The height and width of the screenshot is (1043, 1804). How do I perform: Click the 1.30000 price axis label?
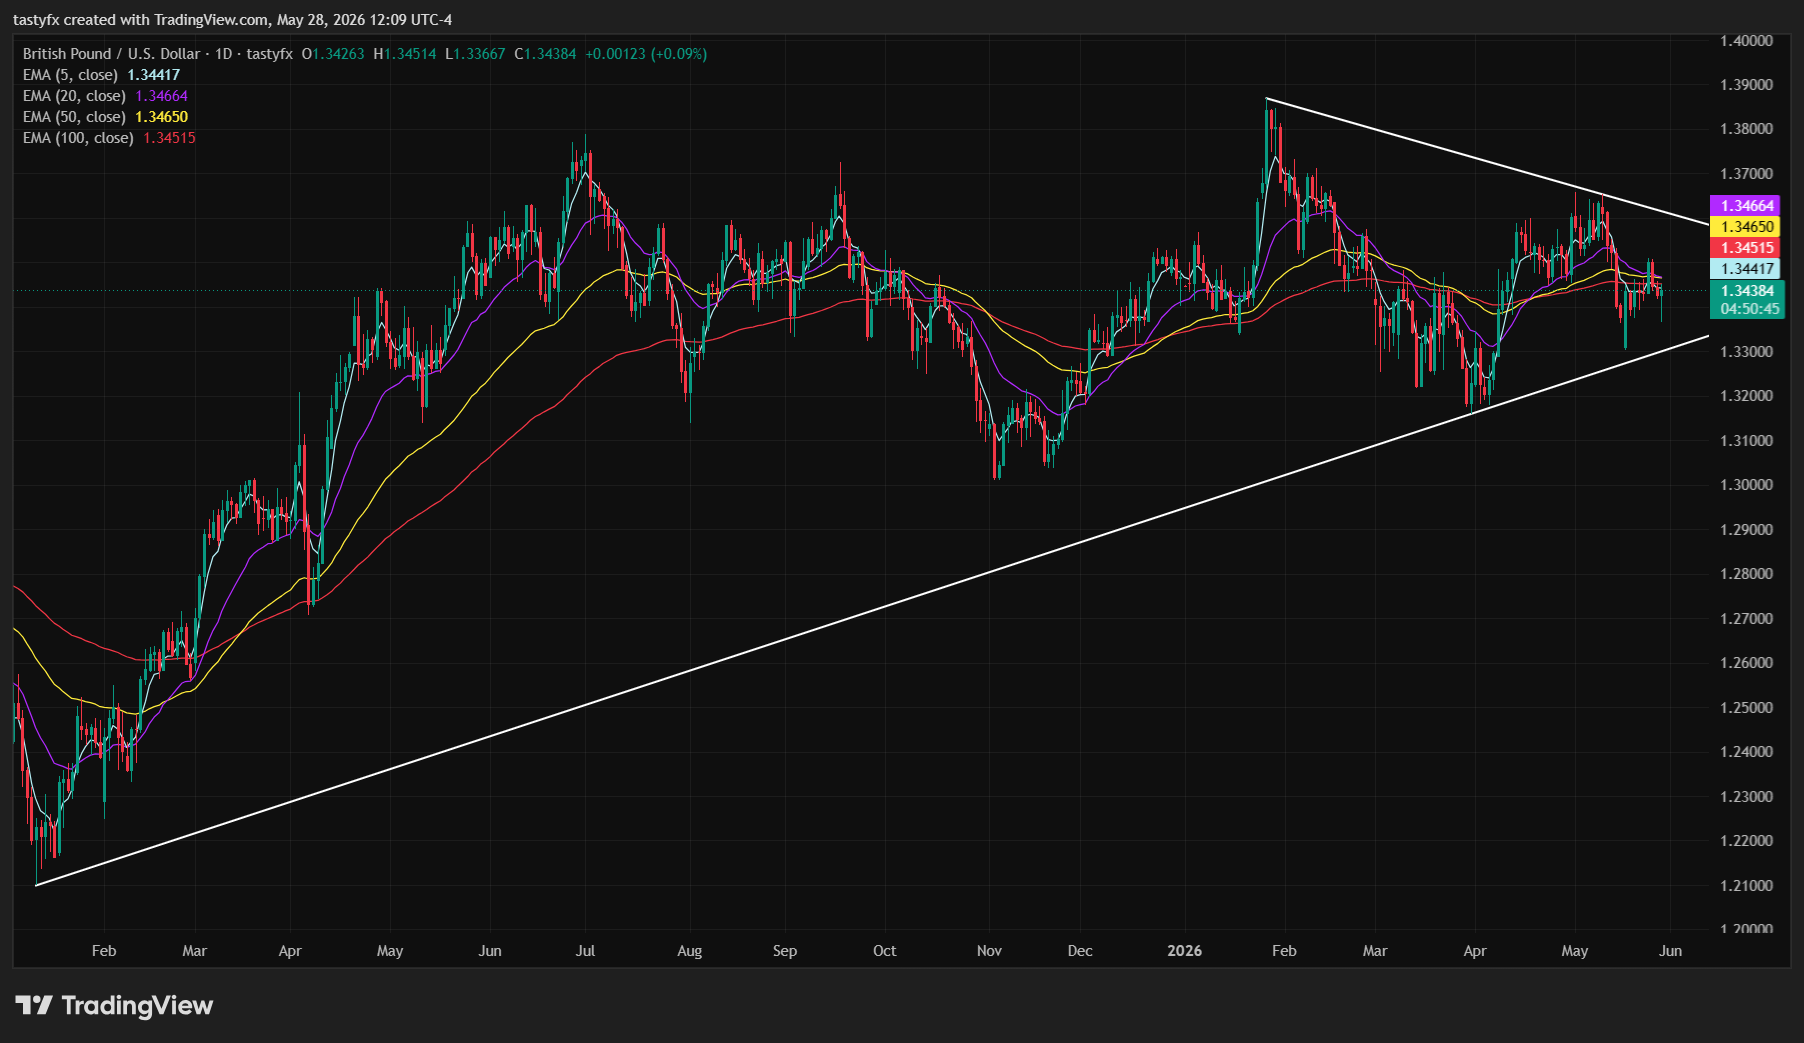1746,485
